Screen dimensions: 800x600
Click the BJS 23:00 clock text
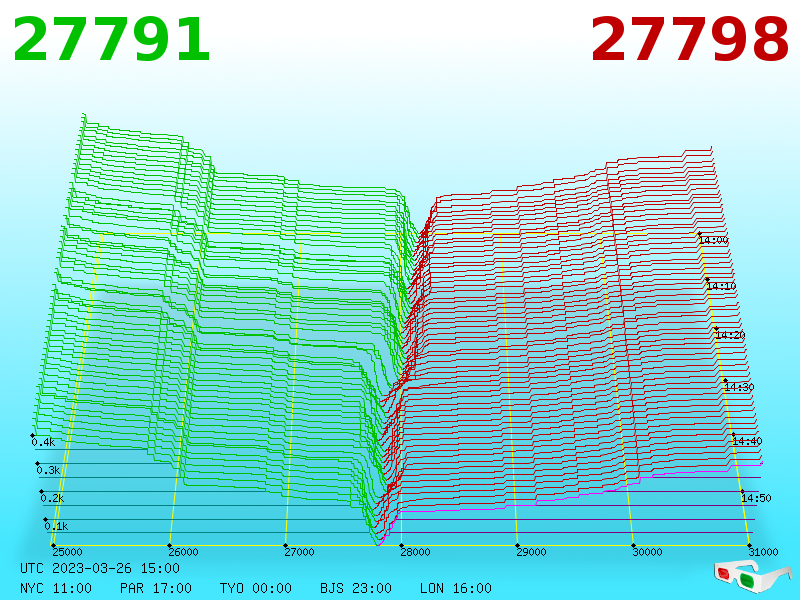click(356, 588)
